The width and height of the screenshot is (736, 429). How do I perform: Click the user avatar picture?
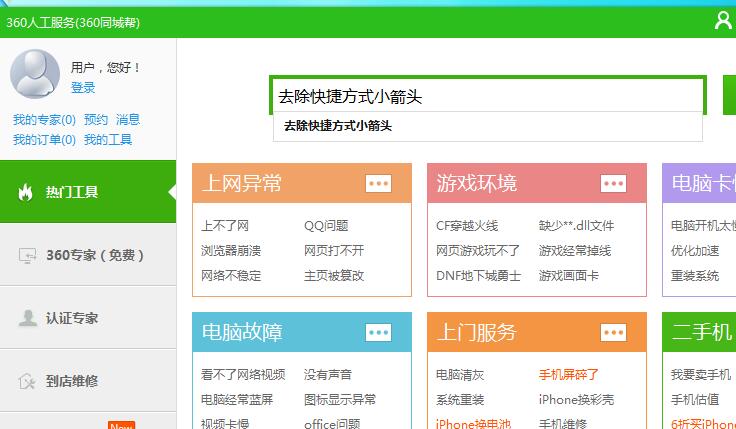pos(35,74)
